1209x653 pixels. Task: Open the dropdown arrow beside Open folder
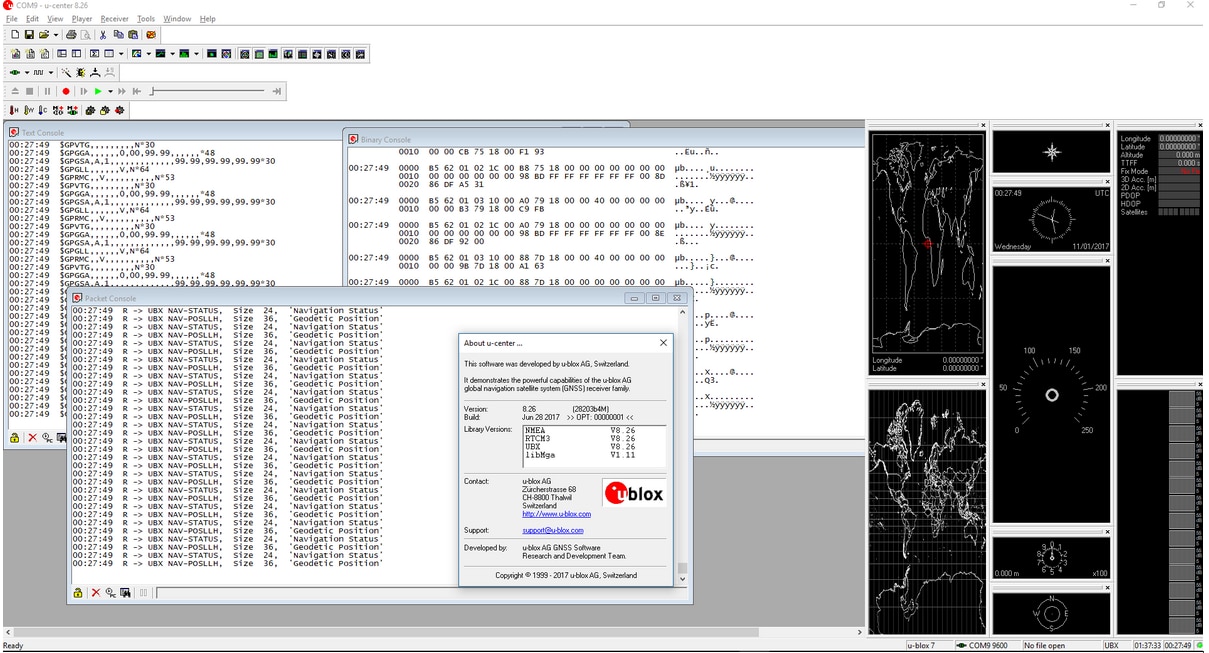tap(56, 34)
